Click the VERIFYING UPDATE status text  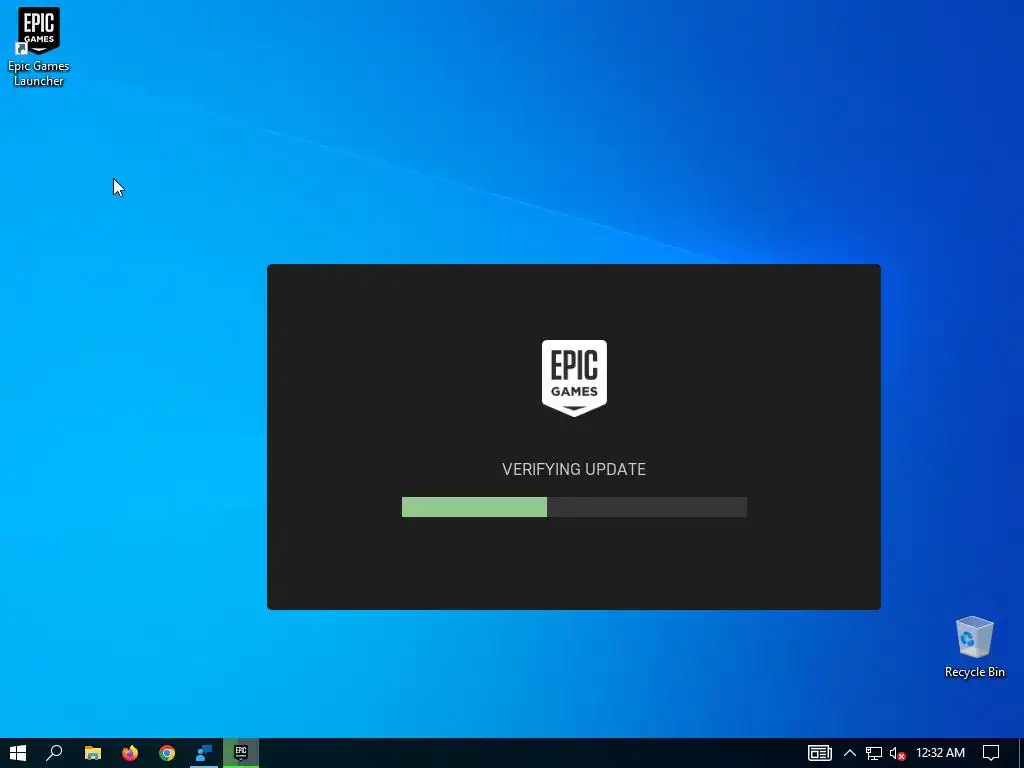[x=574, y=469]
